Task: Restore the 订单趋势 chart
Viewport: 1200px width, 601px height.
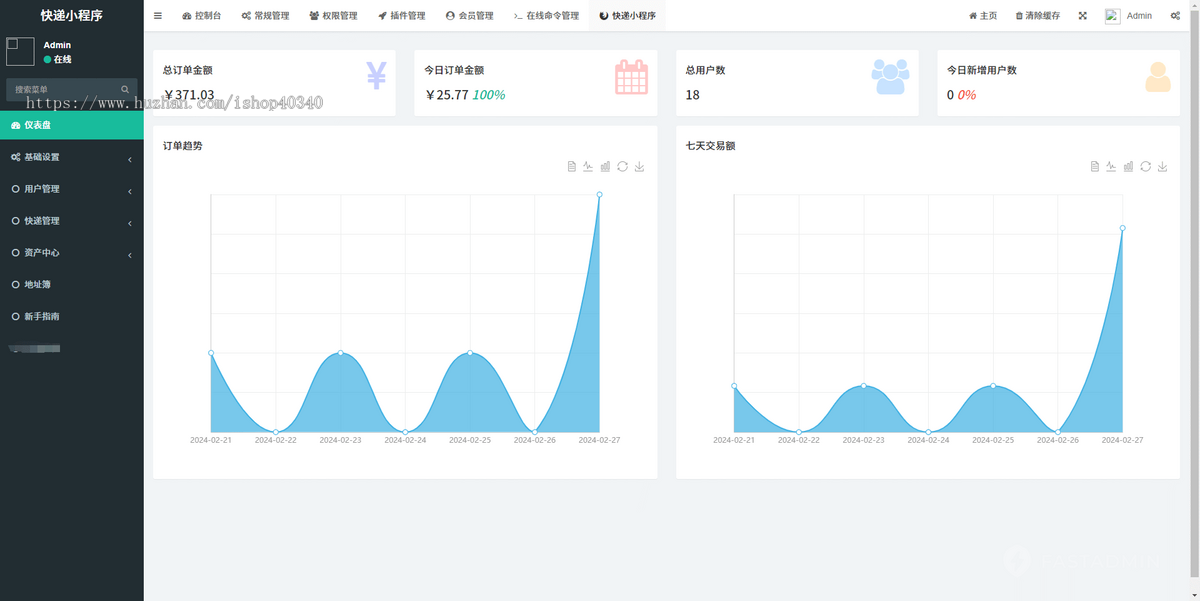Action: tap(622, 166)
